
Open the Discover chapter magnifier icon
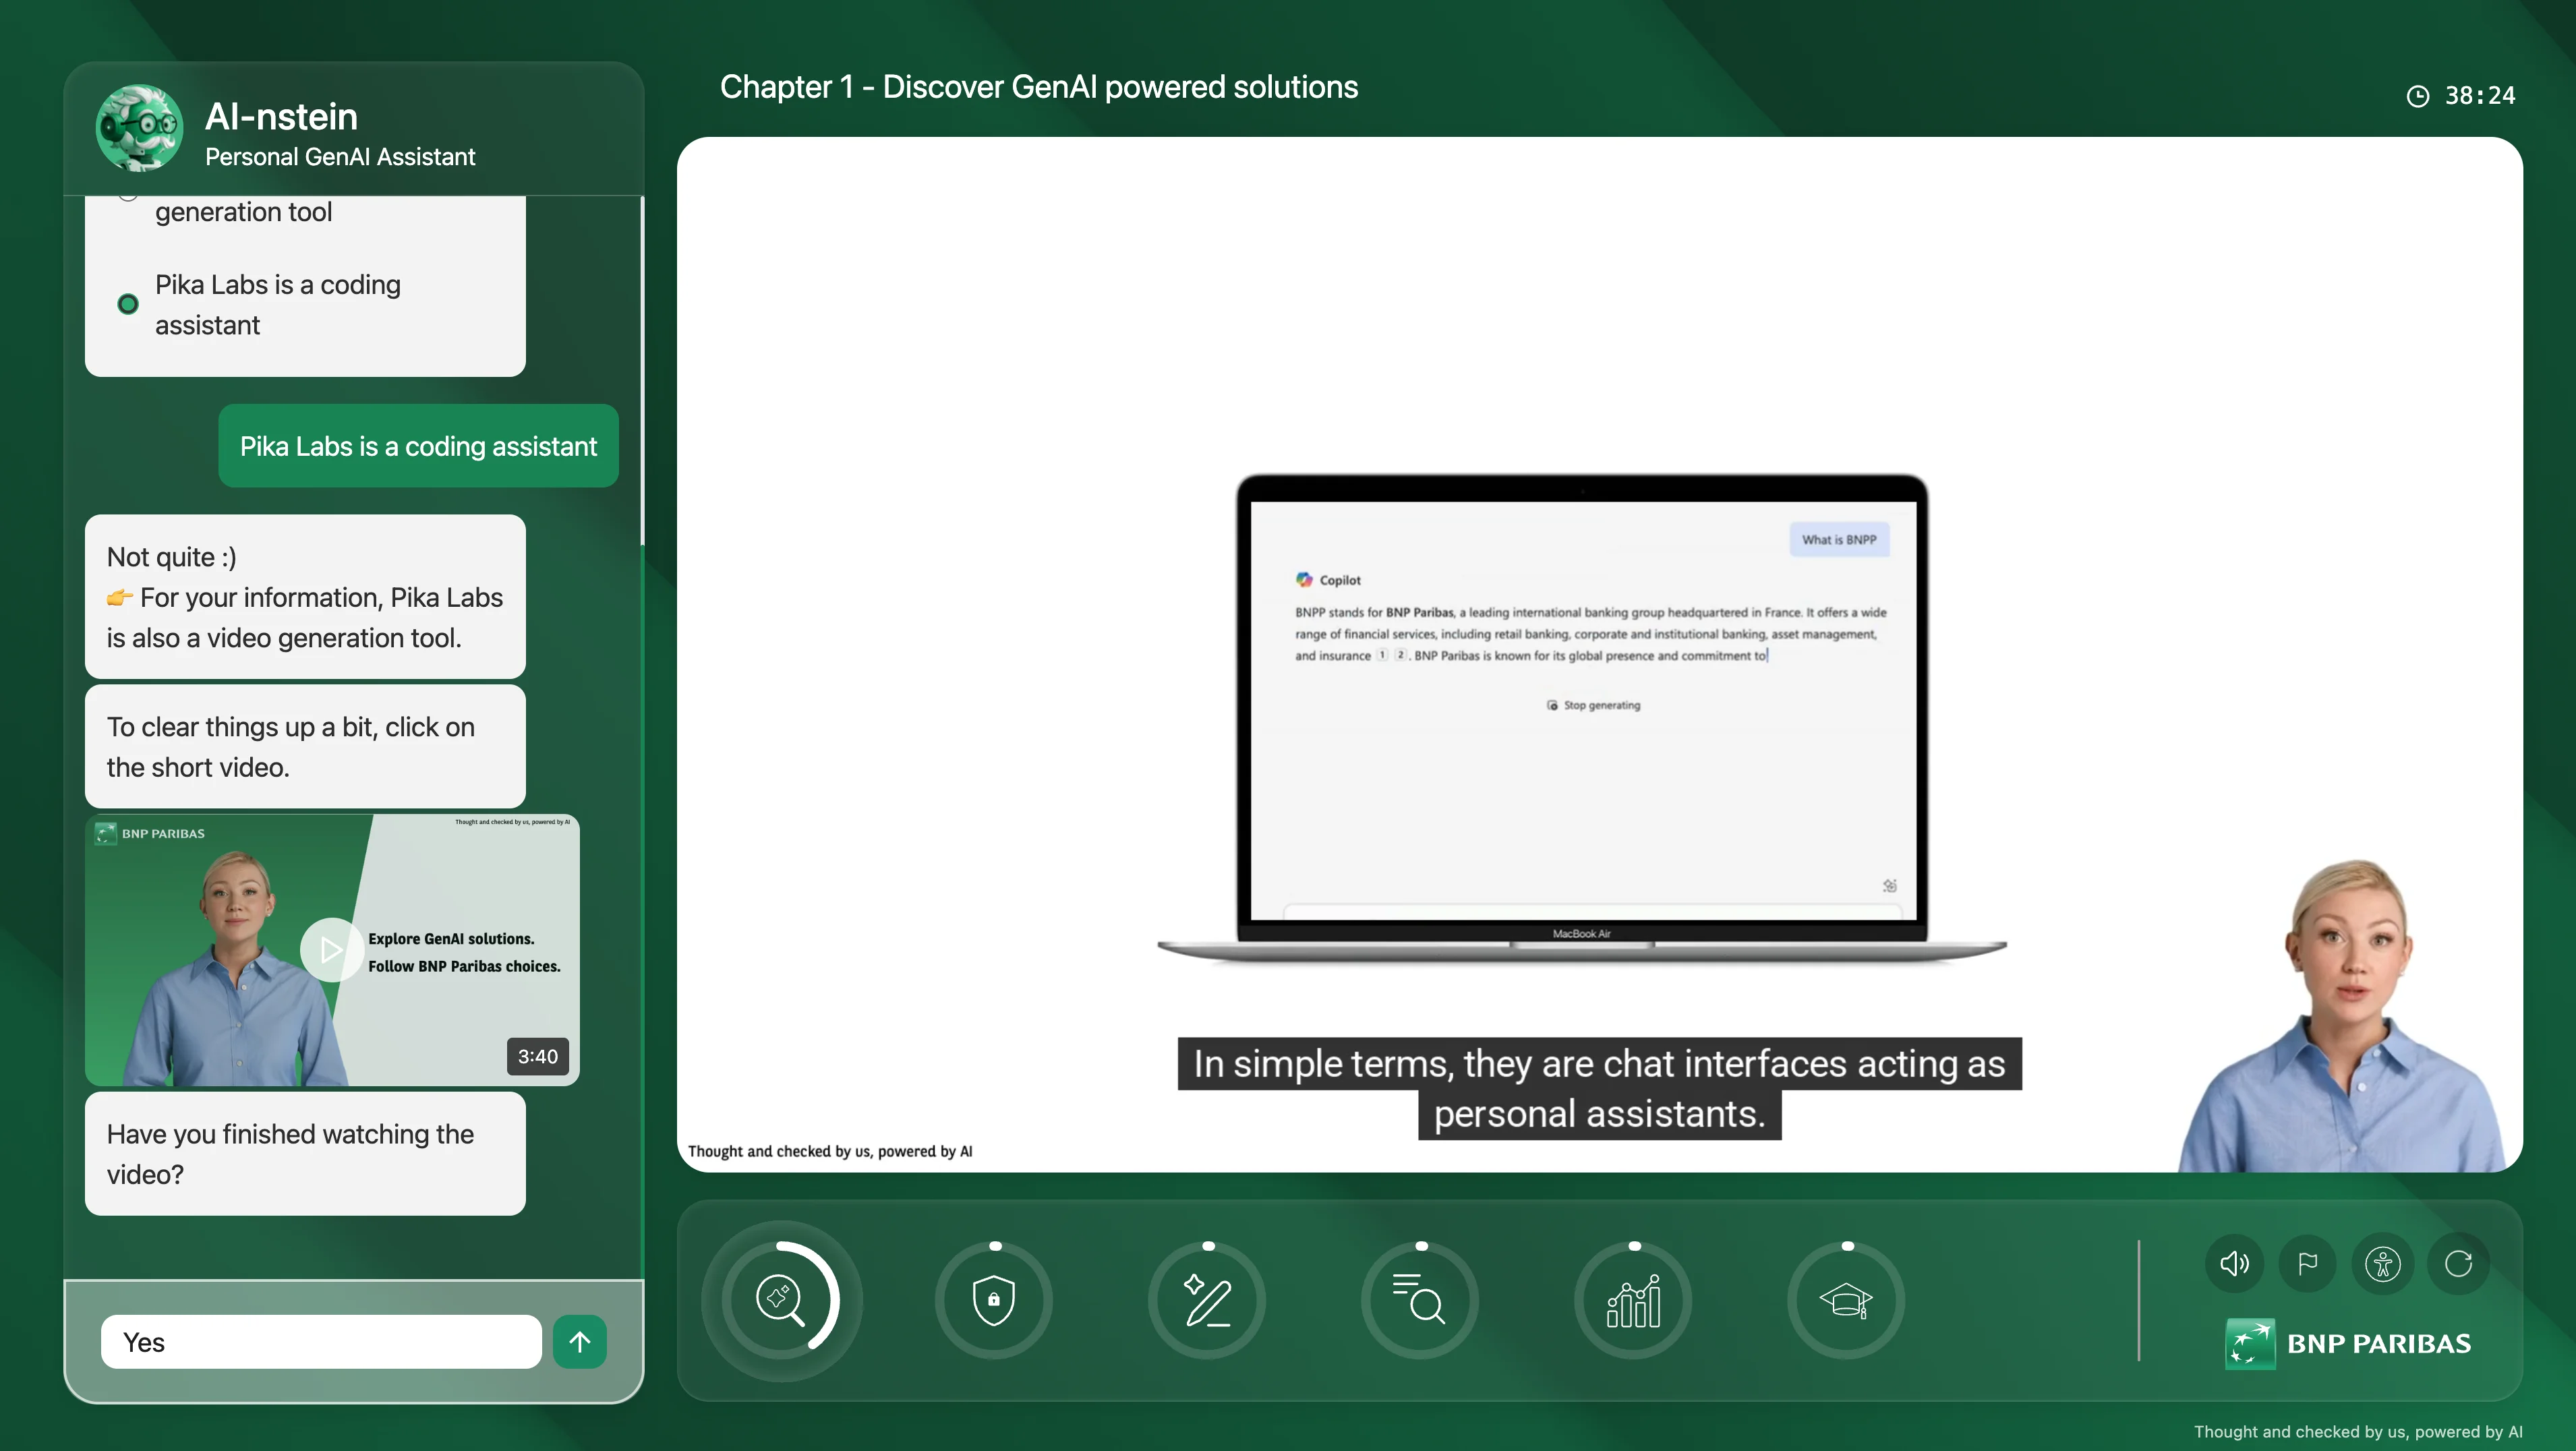pos(781,1300)
